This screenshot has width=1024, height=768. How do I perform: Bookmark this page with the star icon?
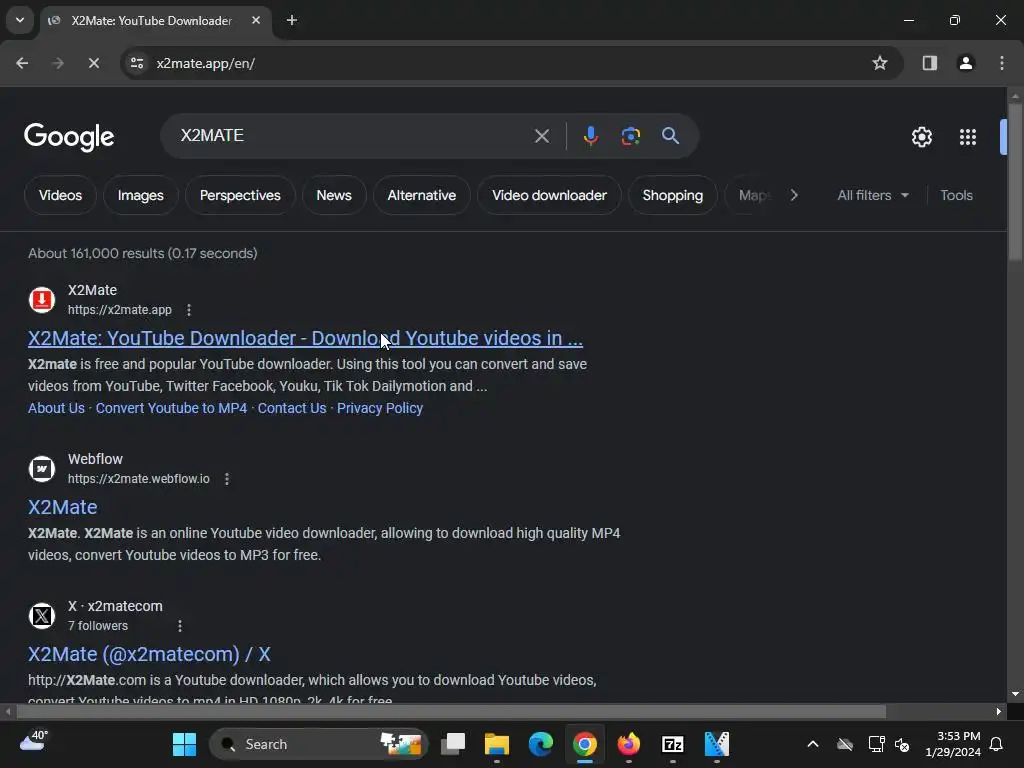point(880,63)
